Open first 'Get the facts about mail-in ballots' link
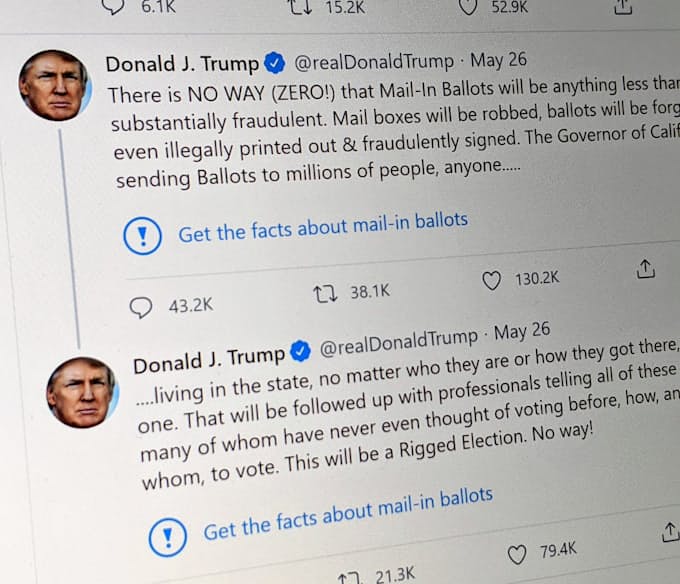The height and width of the screenshot is (584, 680). 323,227
